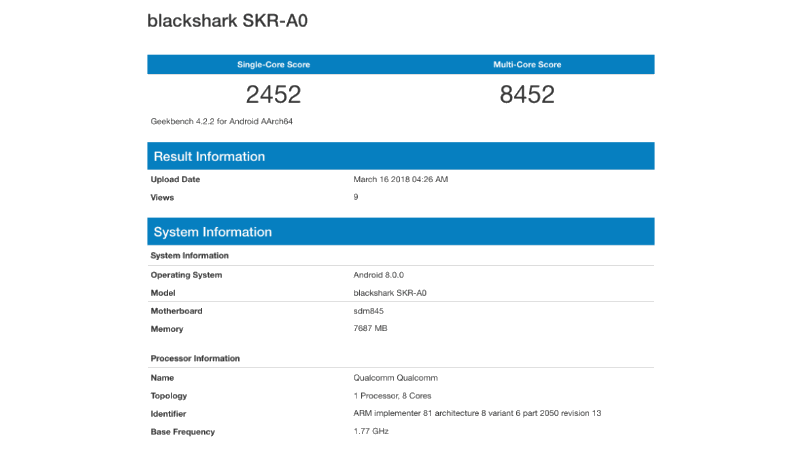Click the '1 Processor, 8 Cores' value
Screen dimensions: 800x450
[392, 396]
